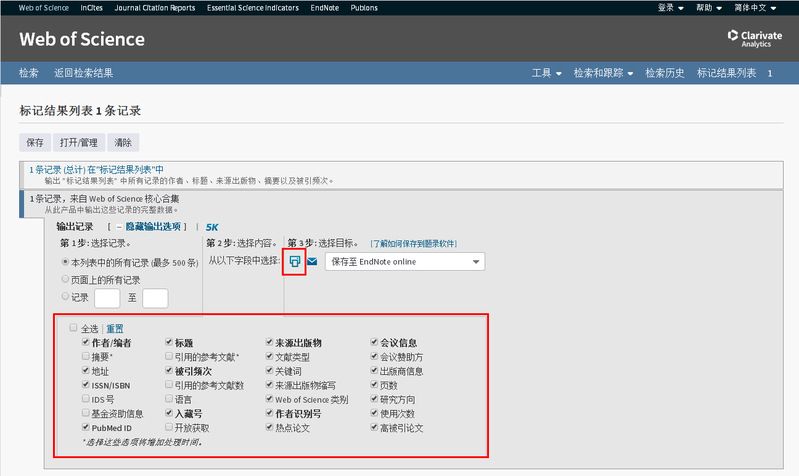Click the 重置 reset link
Image resolution: width=799 pixels, height=476 pixels.
[x=115, y=329]
